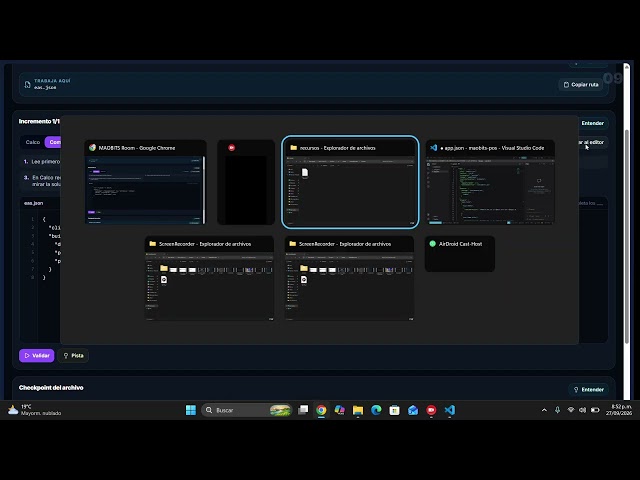The image size is (640, 480).
Task: Open the clock and date flyout
Action: pos(618,410)
